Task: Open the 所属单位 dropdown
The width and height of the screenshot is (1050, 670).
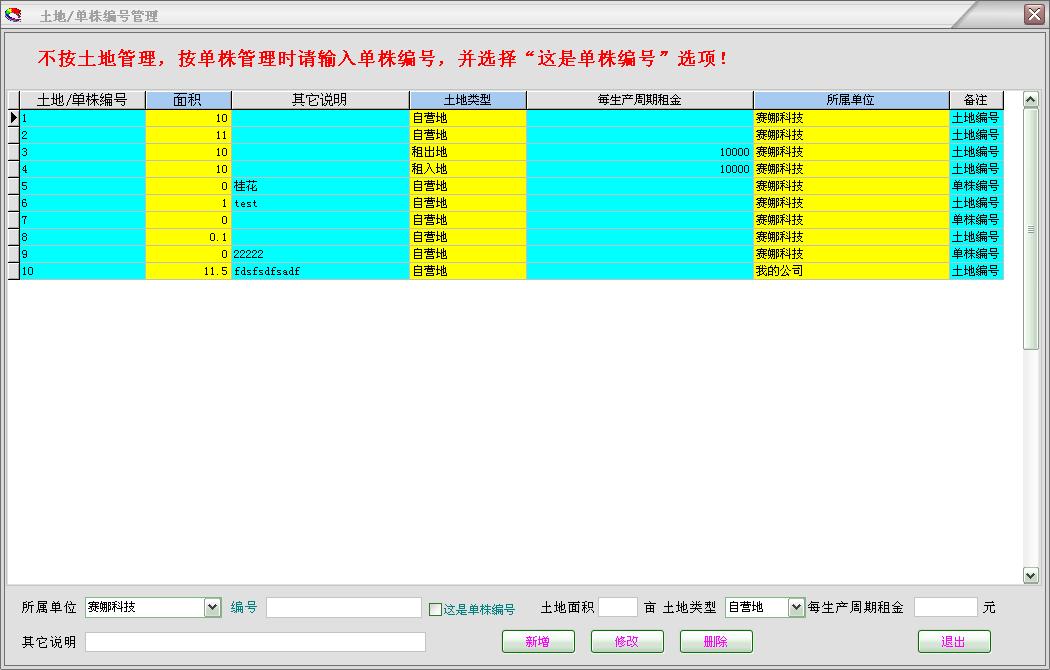Action: [x=212, y=606]
